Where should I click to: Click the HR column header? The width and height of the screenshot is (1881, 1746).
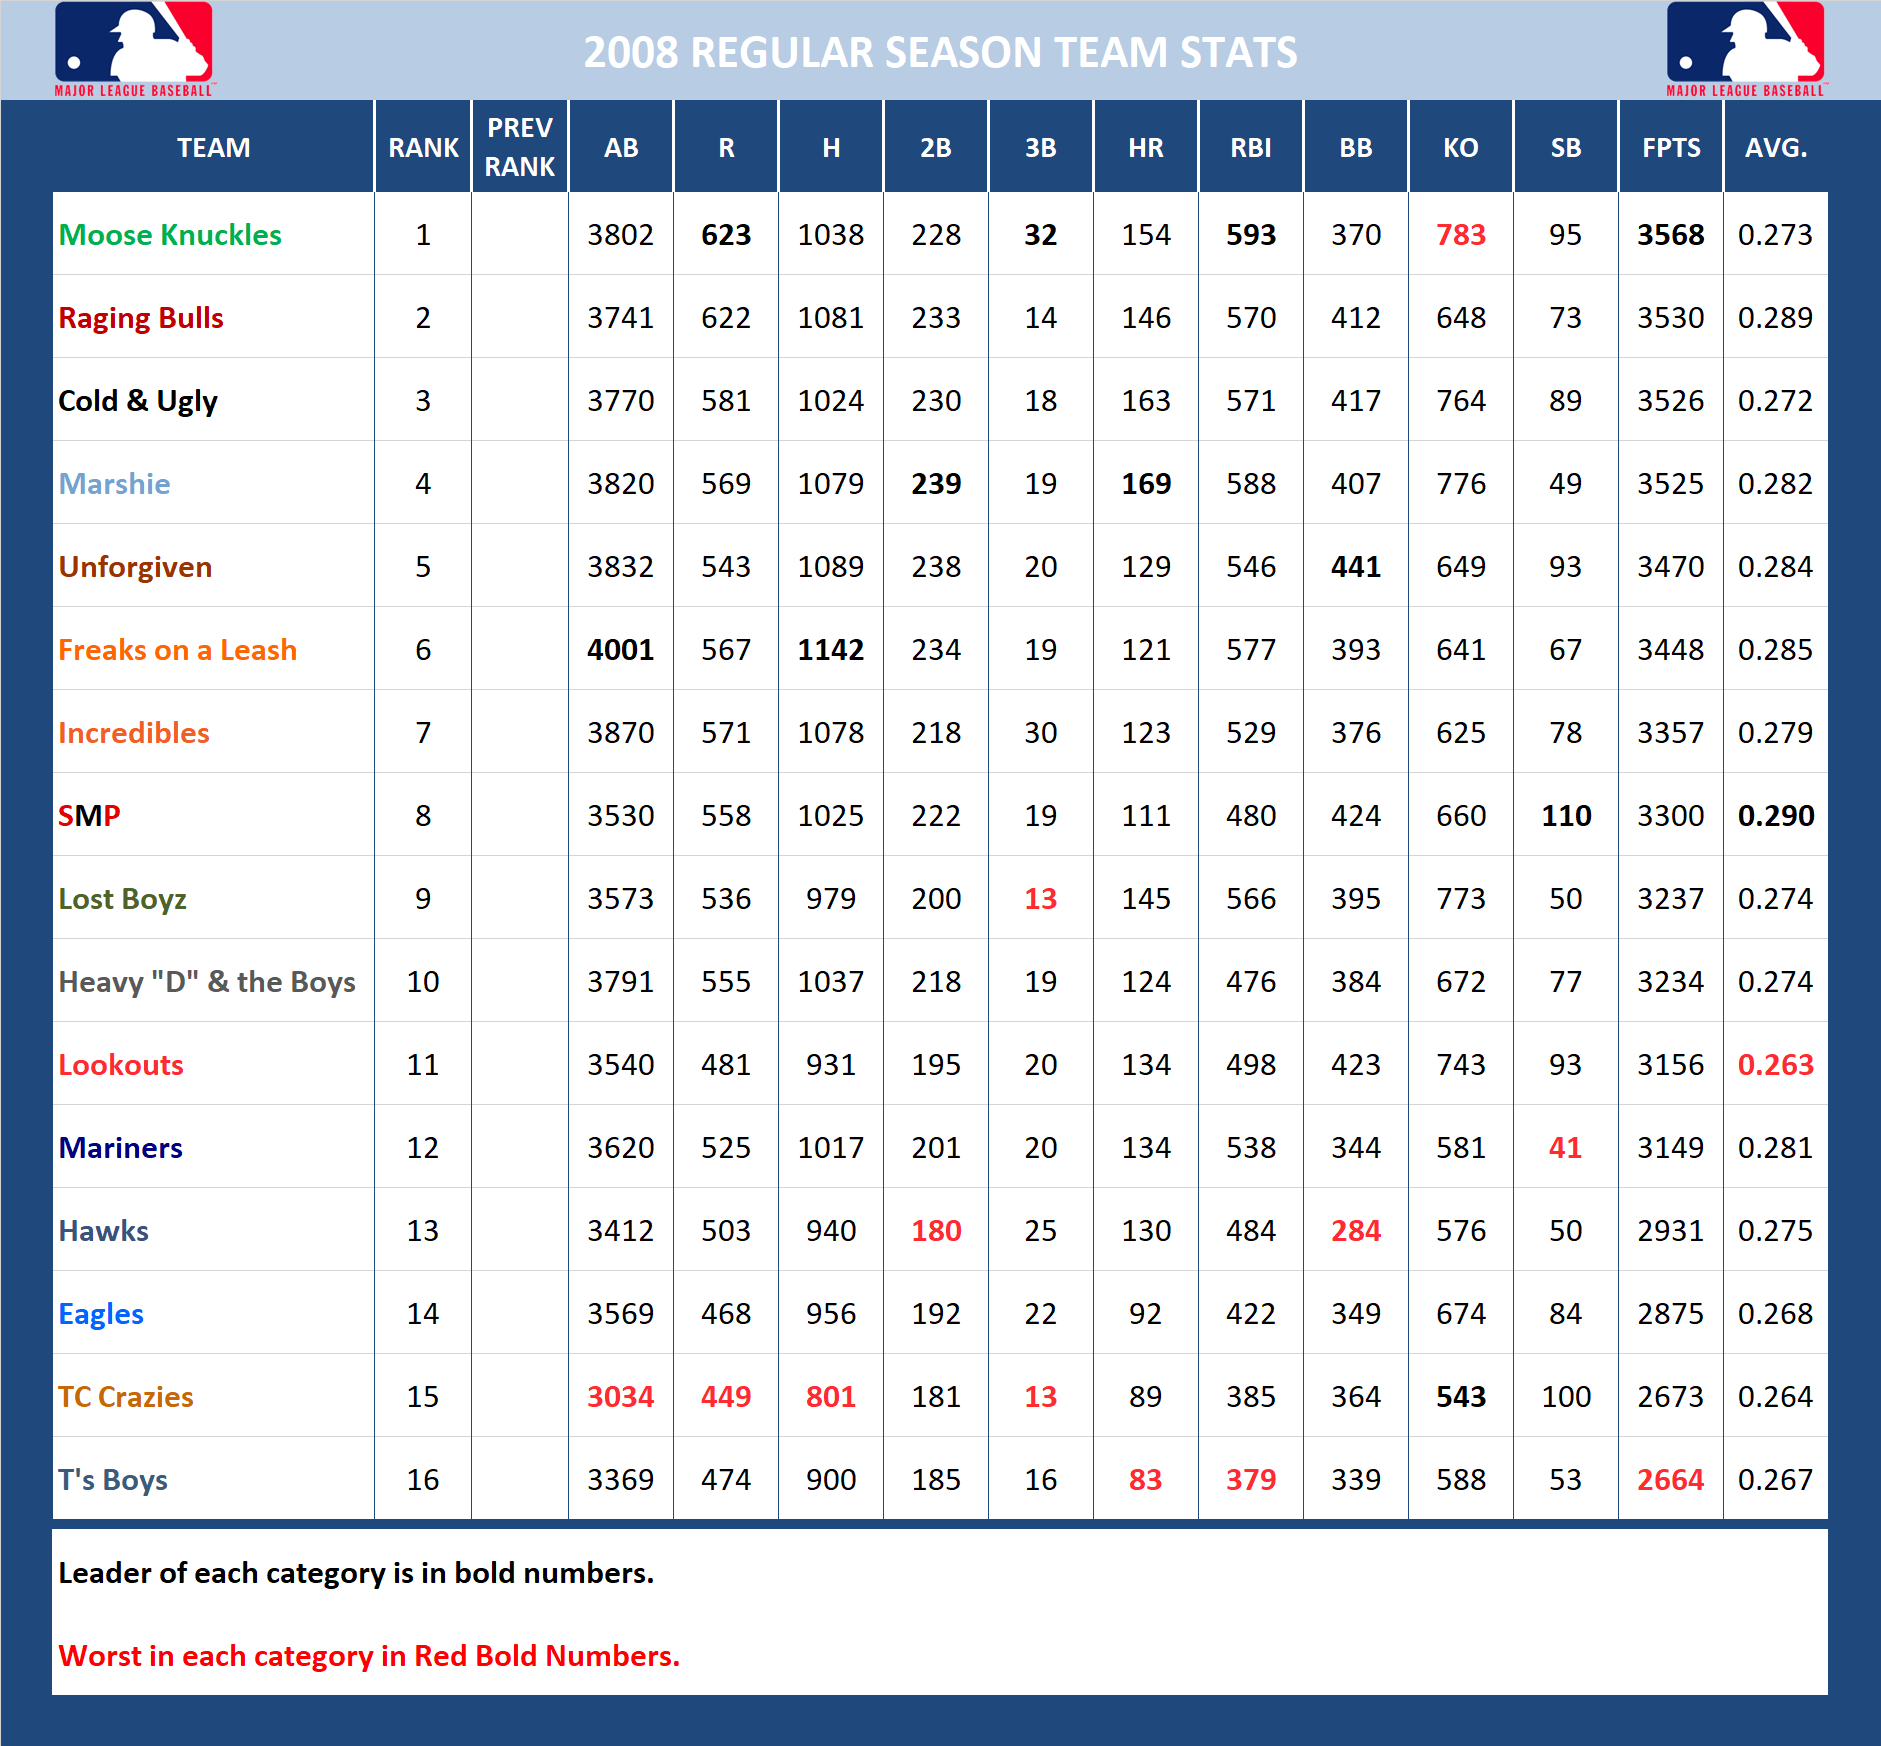[x=1145, y=147]
